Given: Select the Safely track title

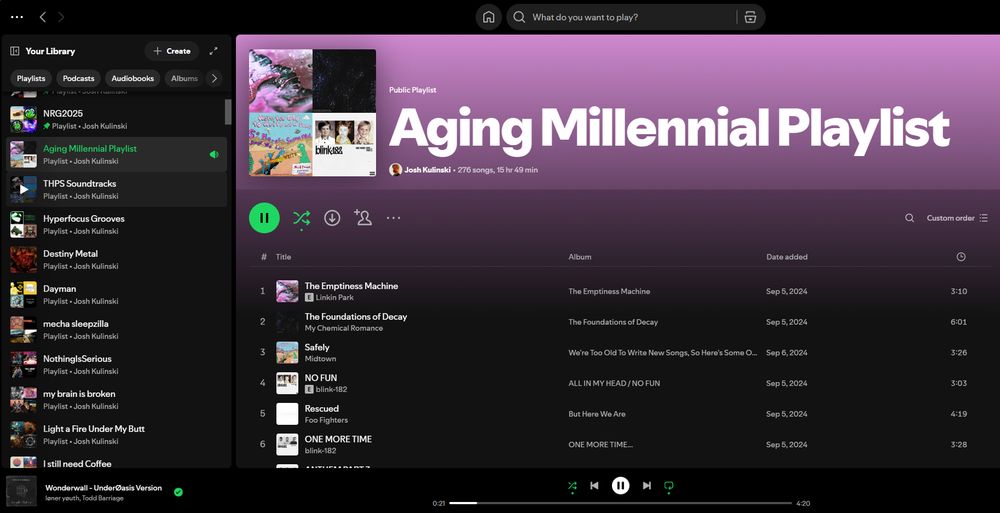Looking at the screenshot, I should click(x=317, y=347).
